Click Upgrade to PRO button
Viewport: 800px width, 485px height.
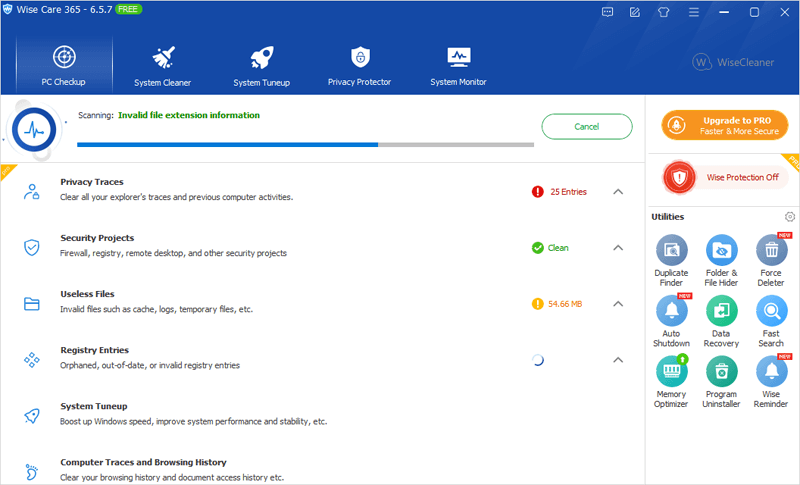[x=725, y=125]
